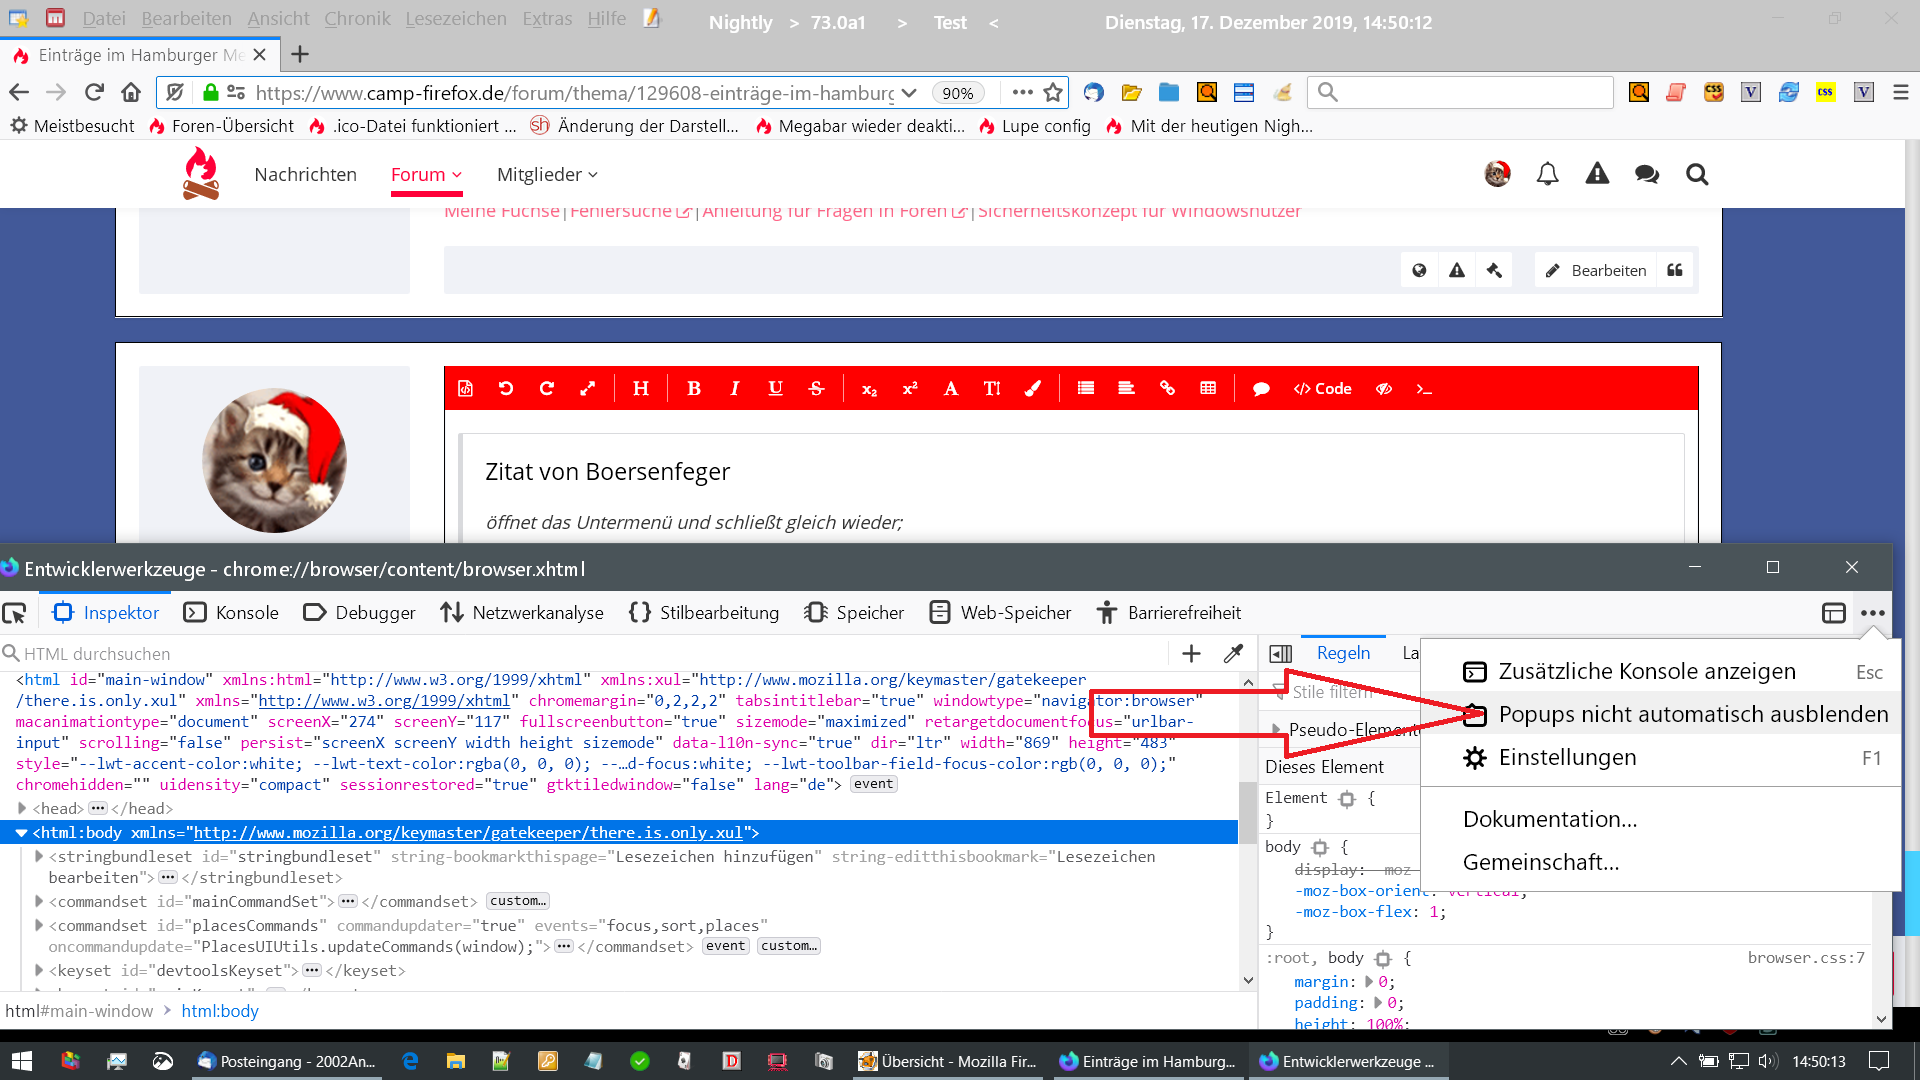This screenshot has height=1080, width=1920.
Task: Click the notifications bell icon
Action: click(1547, 175)
